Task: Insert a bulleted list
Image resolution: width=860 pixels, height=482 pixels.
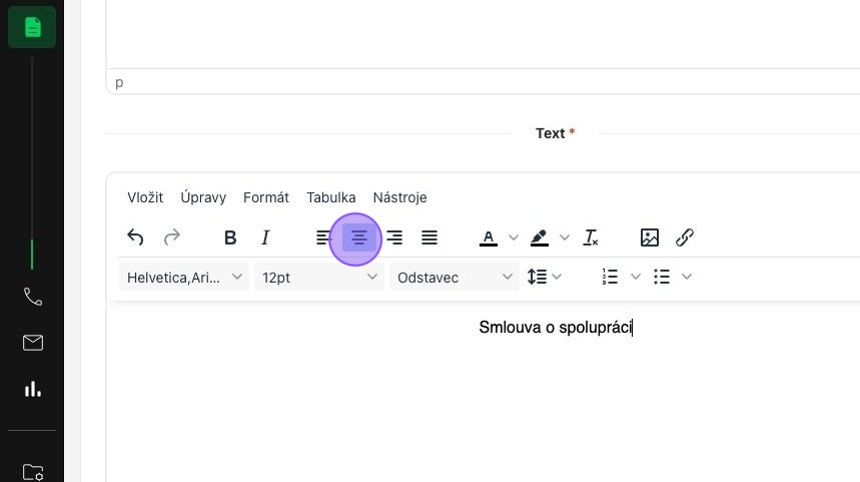Action: [661, 277]
